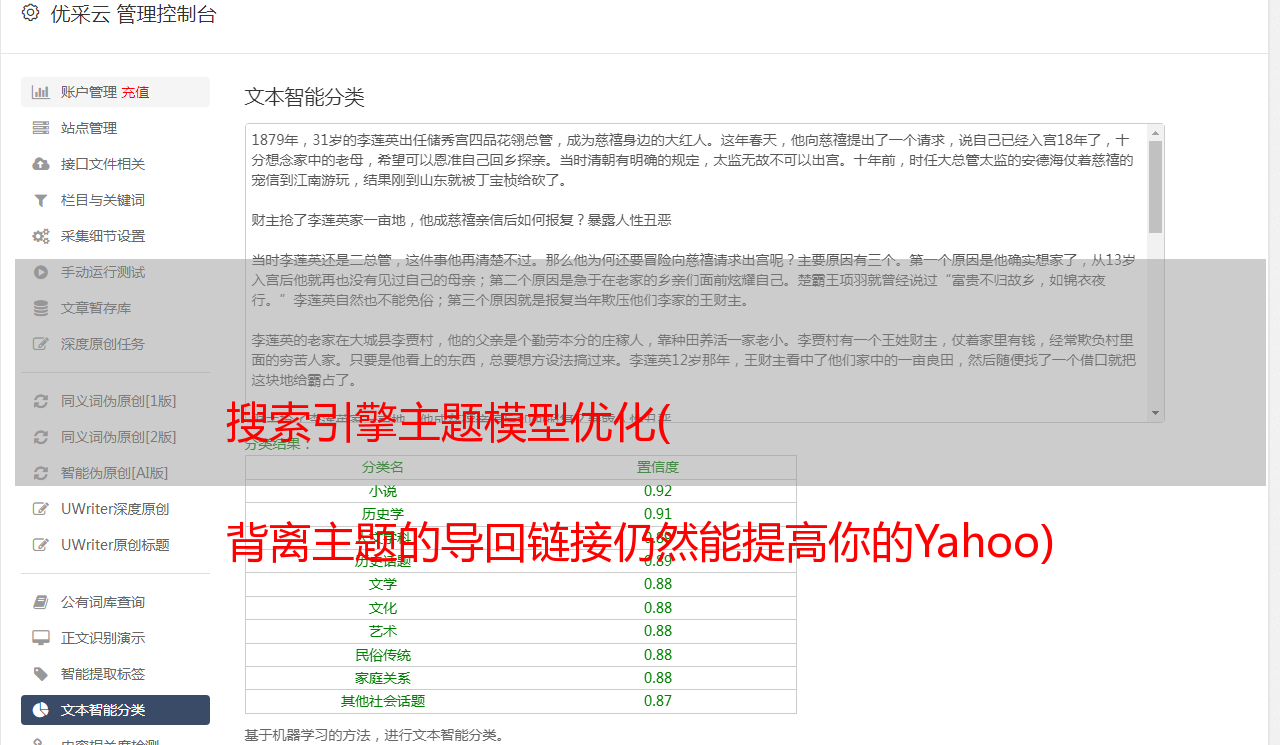The height and width of the screenshot is (745, 1280).
Task: Click the gears icon for 采集细节设置
Action: pyautogui.click(x=41, y=236)
